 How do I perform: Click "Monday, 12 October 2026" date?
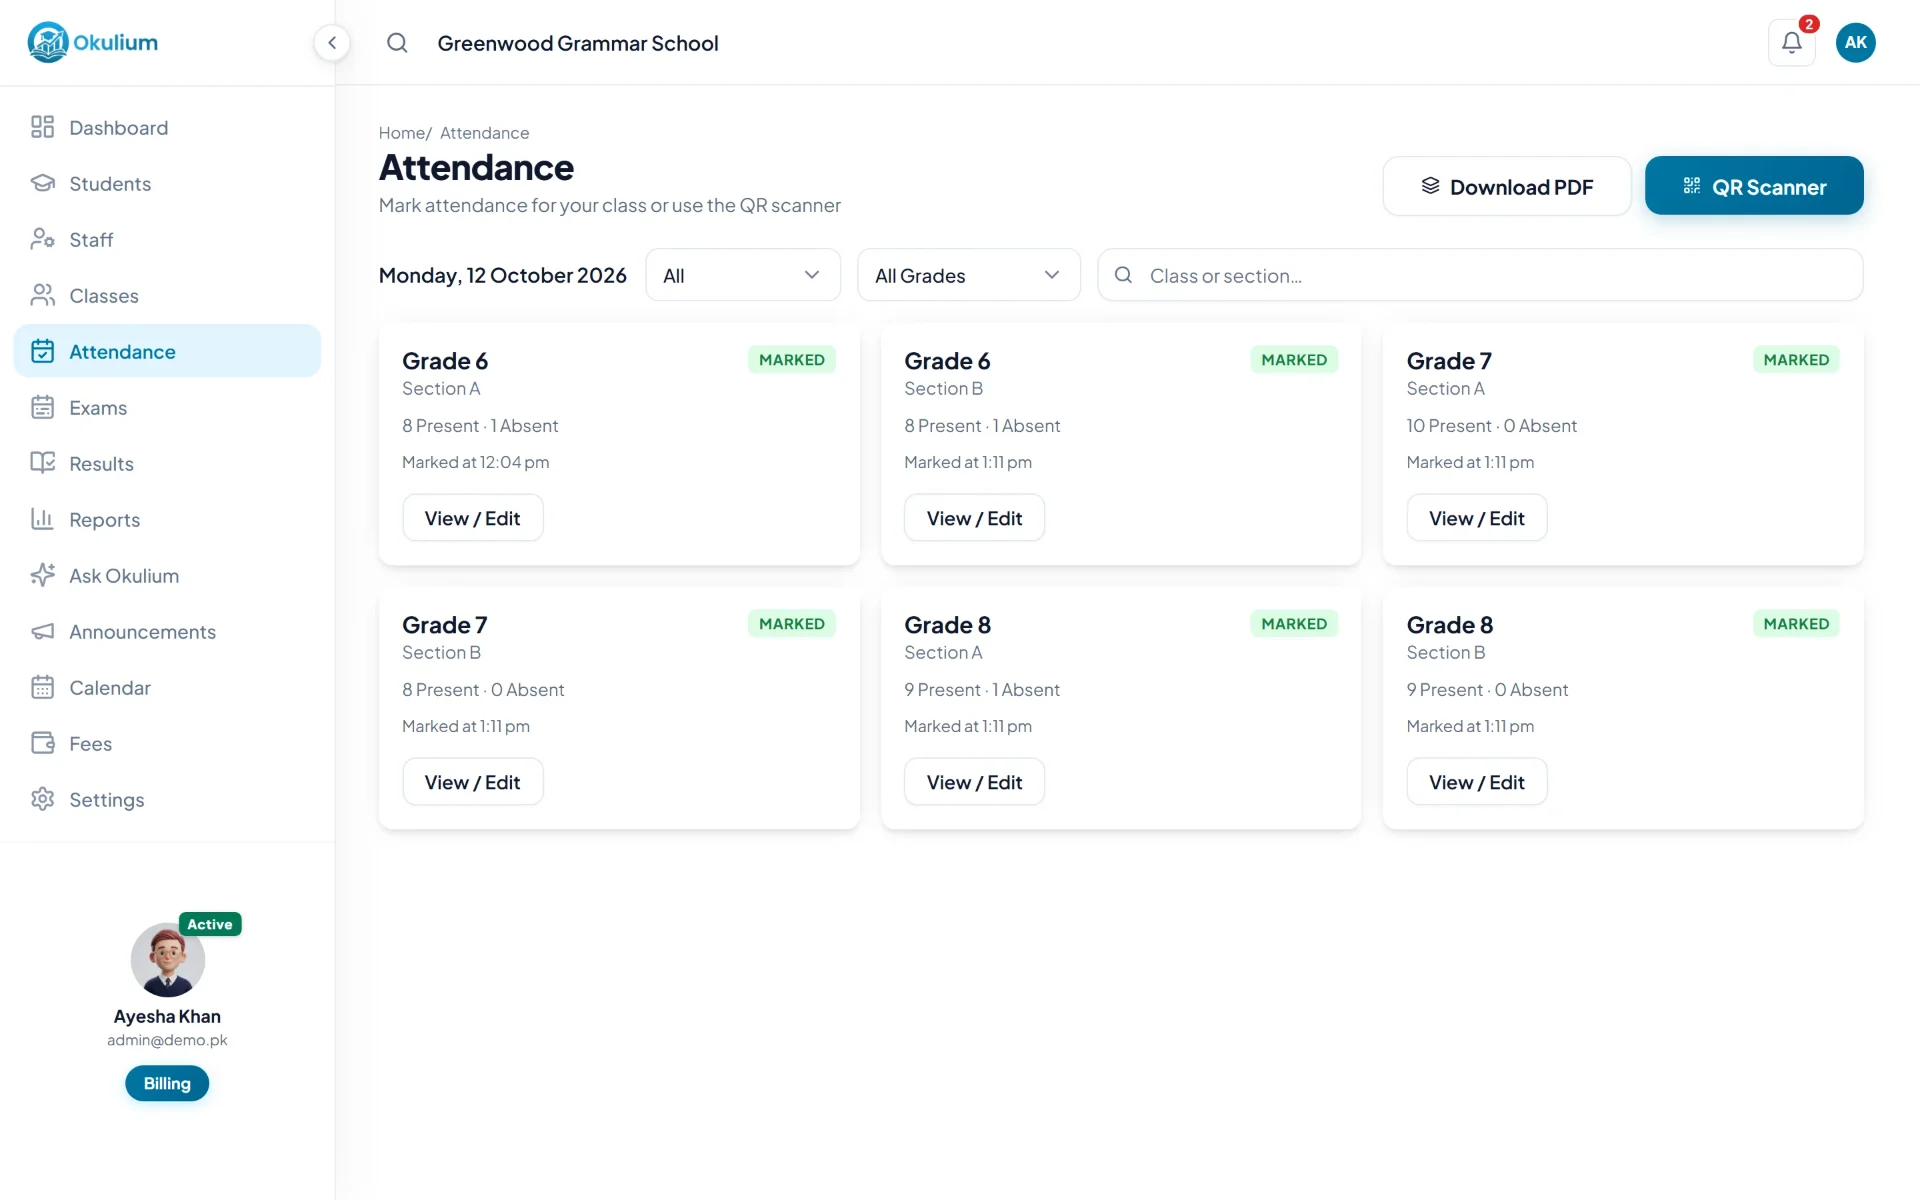point(502,275)
